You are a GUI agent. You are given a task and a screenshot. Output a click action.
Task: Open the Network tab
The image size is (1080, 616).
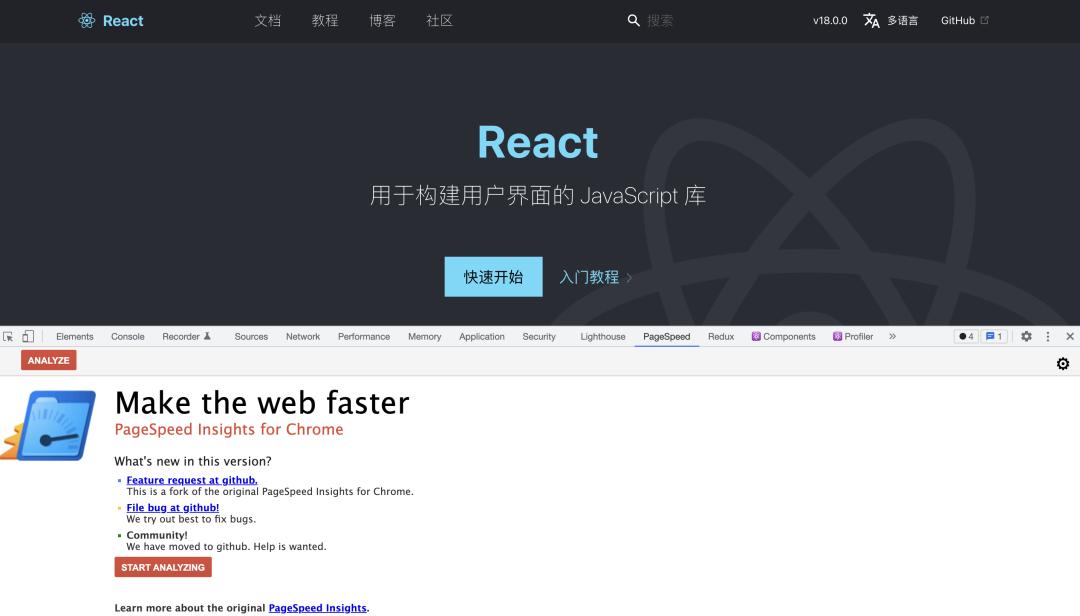pos(303,337)
